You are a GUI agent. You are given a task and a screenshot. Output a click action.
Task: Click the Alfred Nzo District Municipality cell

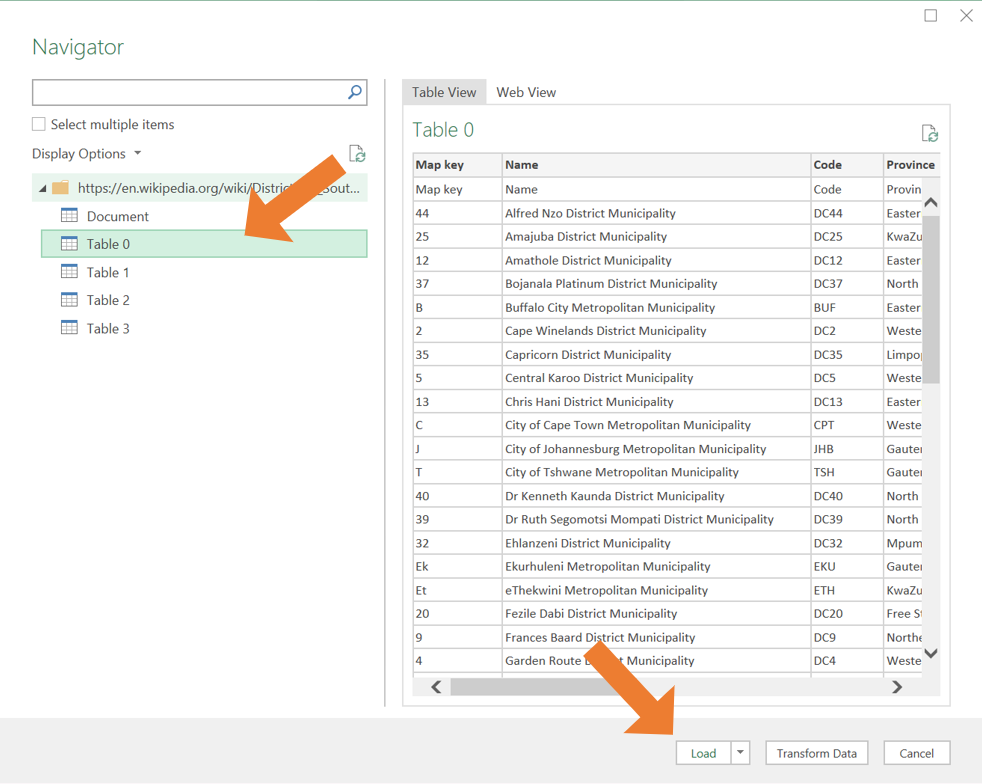(656, 213)
